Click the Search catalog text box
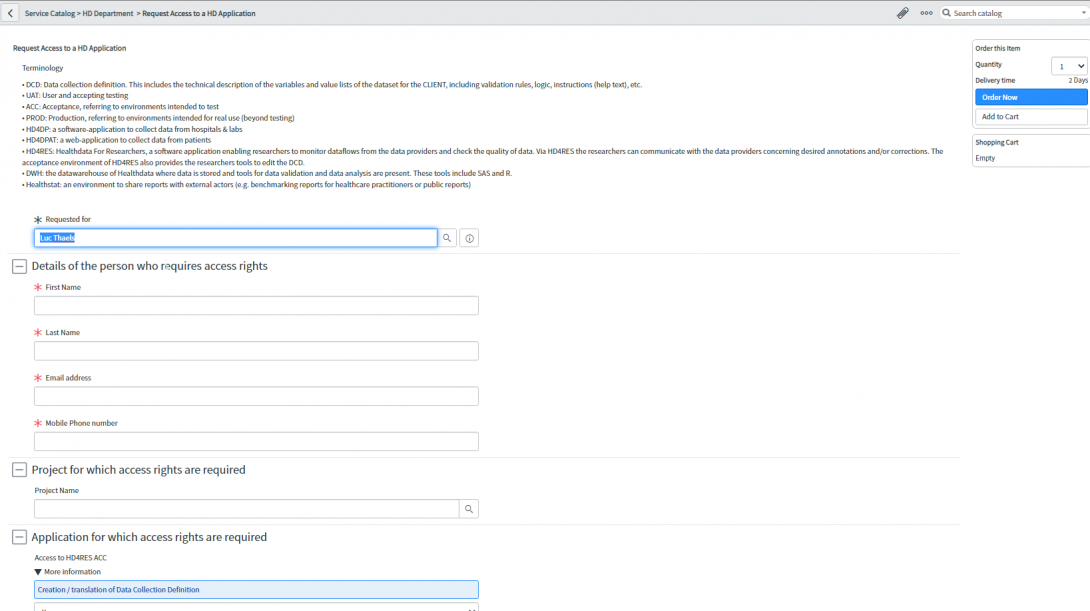The height and width of the screenshot is (611, 1090). pos(1014,13)
